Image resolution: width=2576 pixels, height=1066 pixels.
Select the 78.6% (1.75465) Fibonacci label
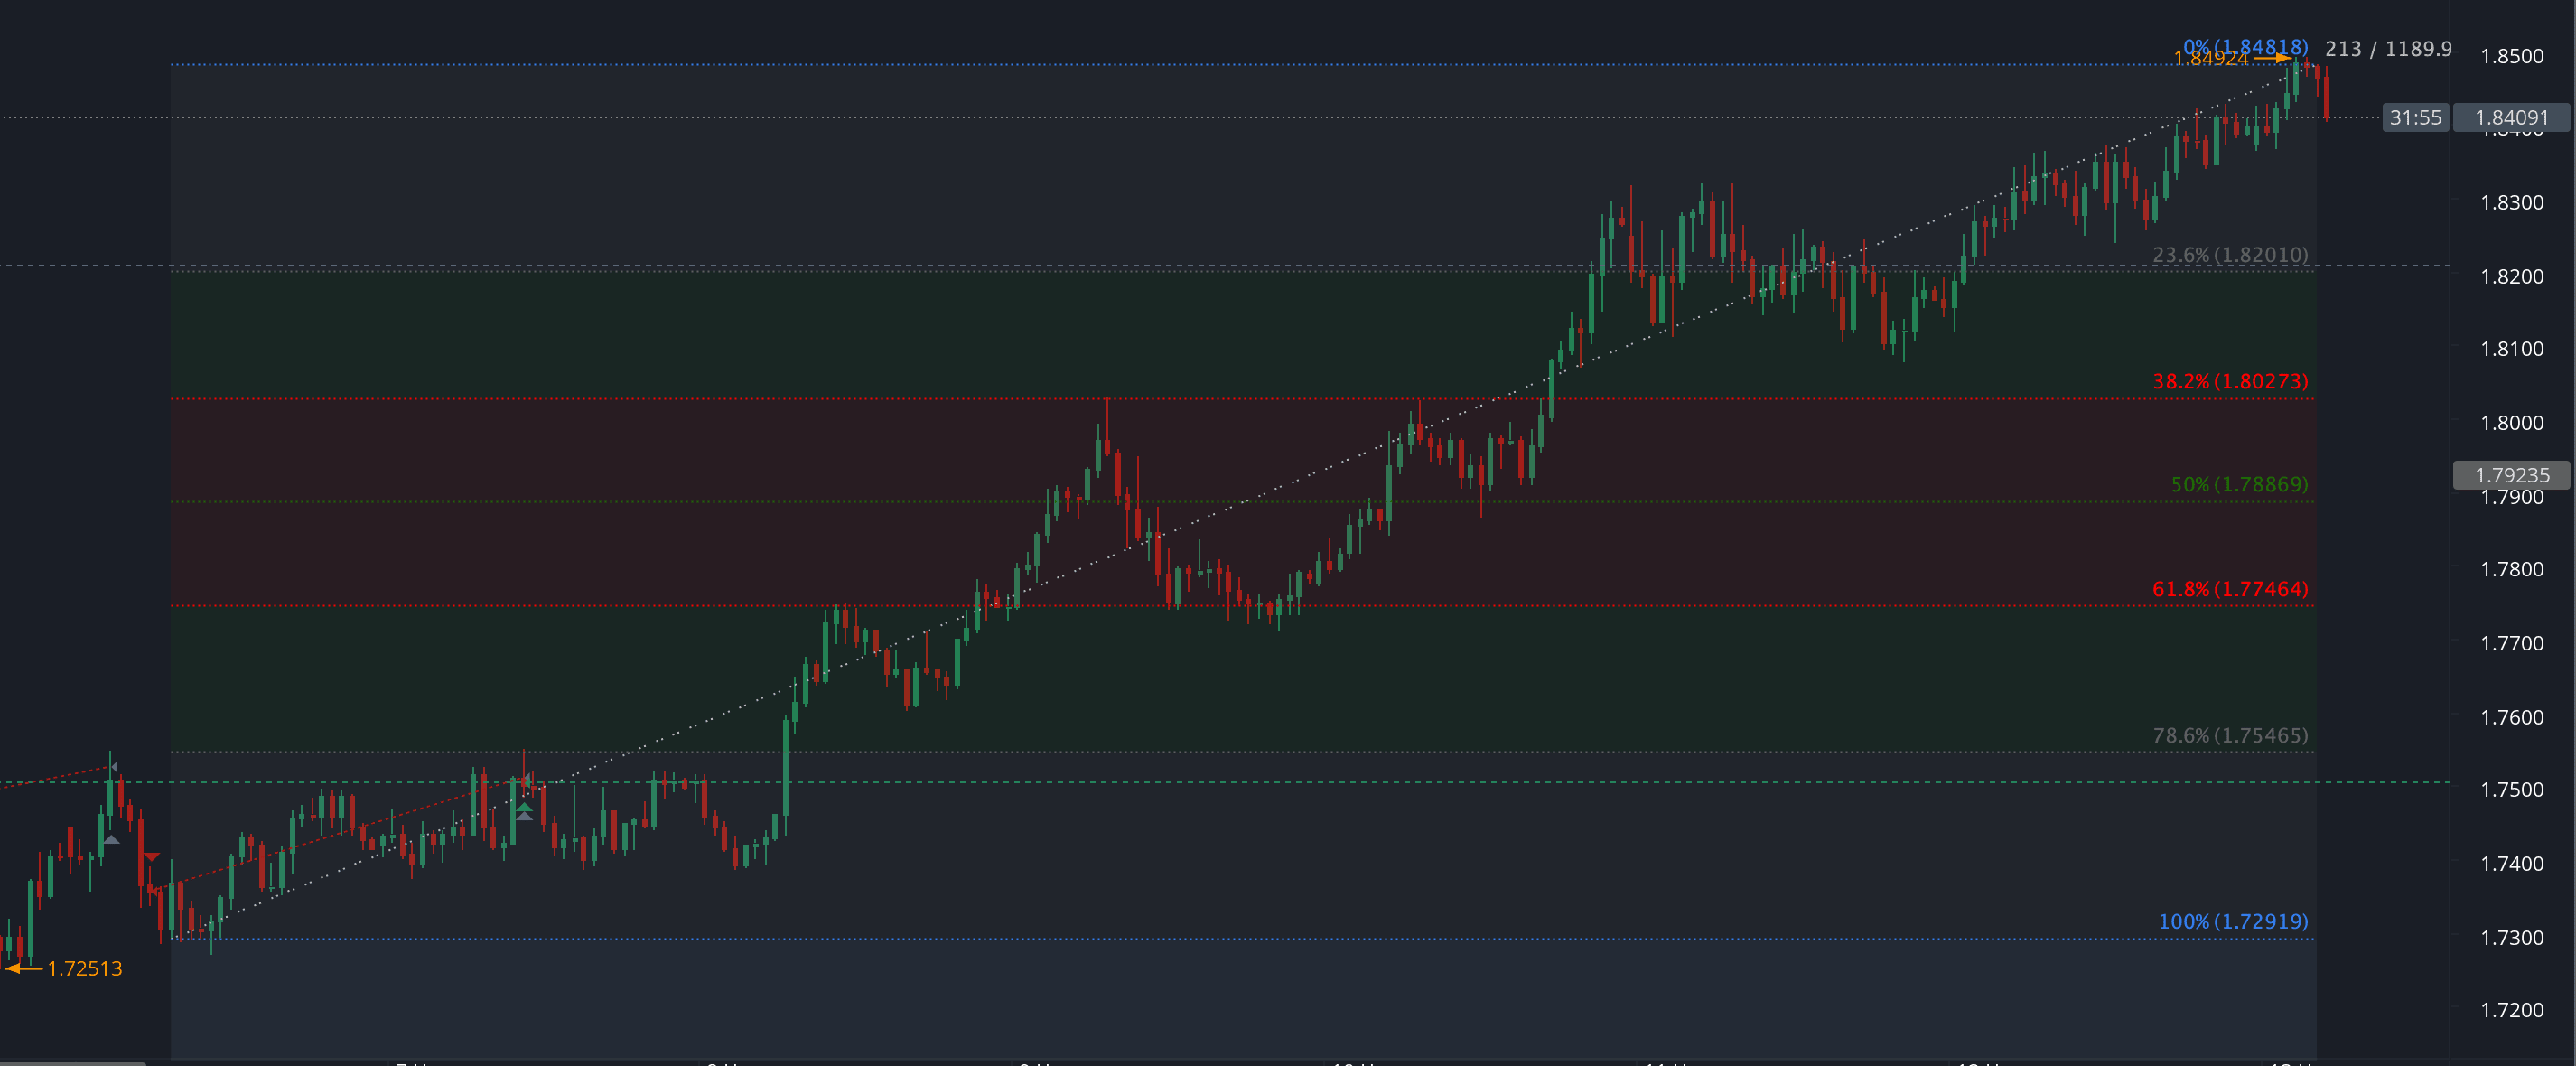pos(2230,735)
